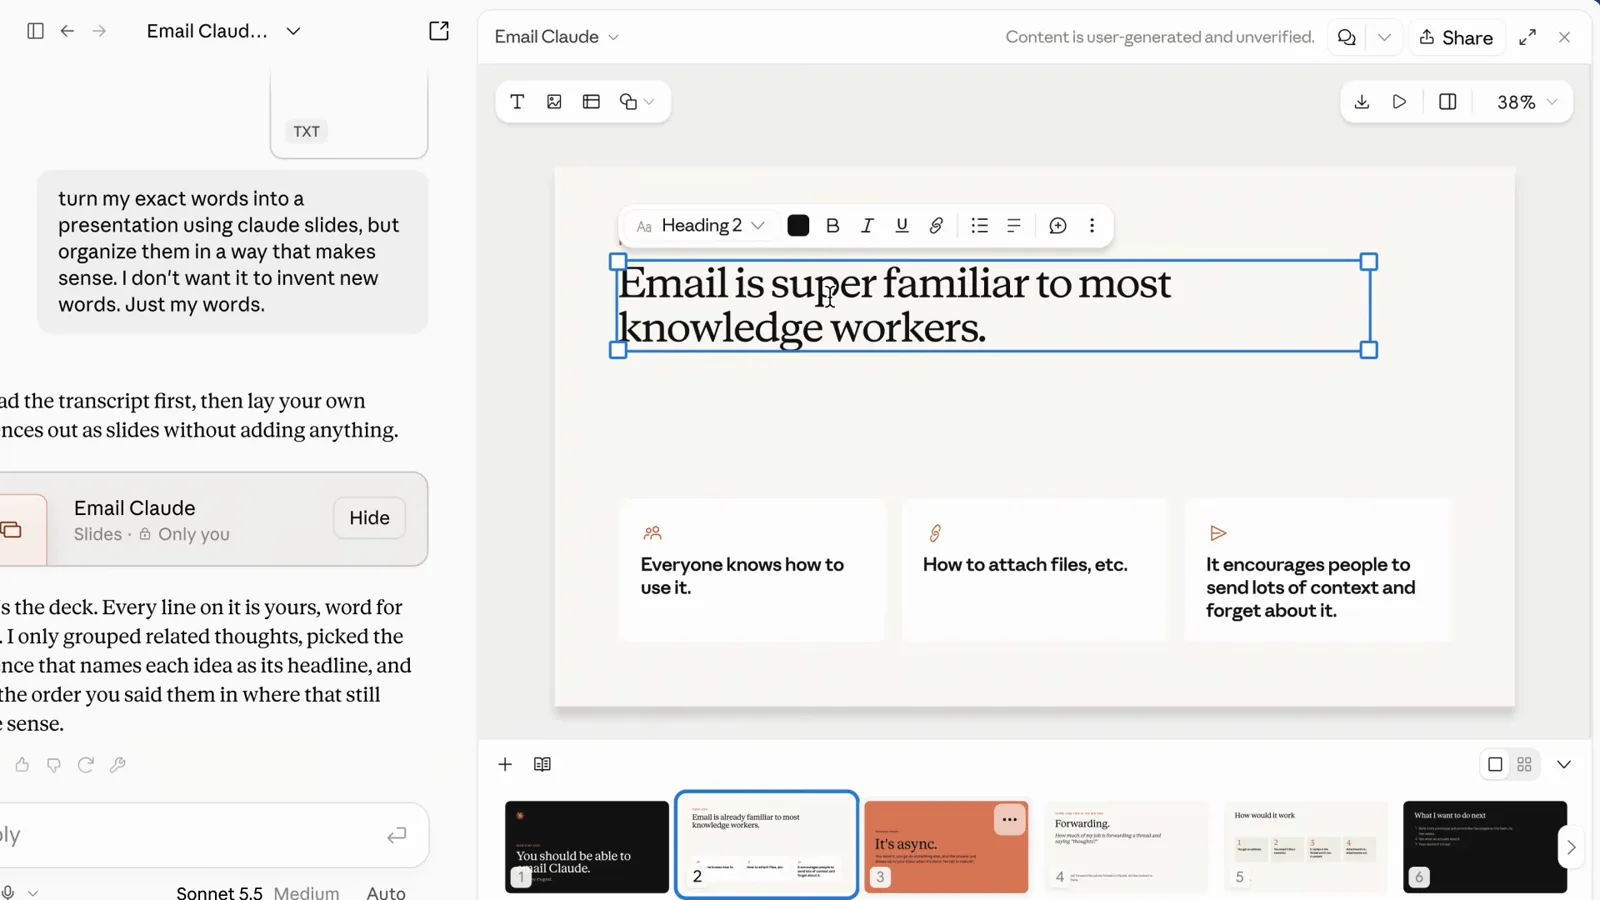Add a link to selected text
The width and height of the screenshot is (1600, 900).
coord(936,226)
